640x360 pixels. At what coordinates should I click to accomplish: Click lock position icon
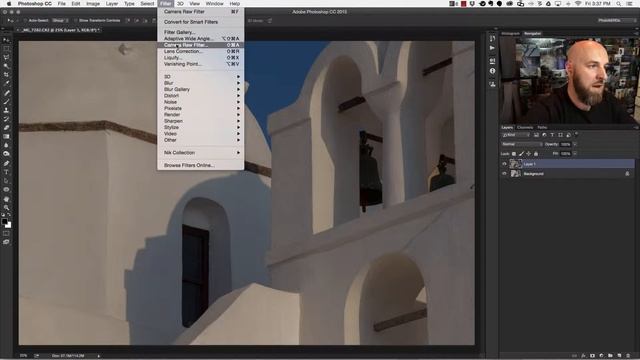(529, 153)
